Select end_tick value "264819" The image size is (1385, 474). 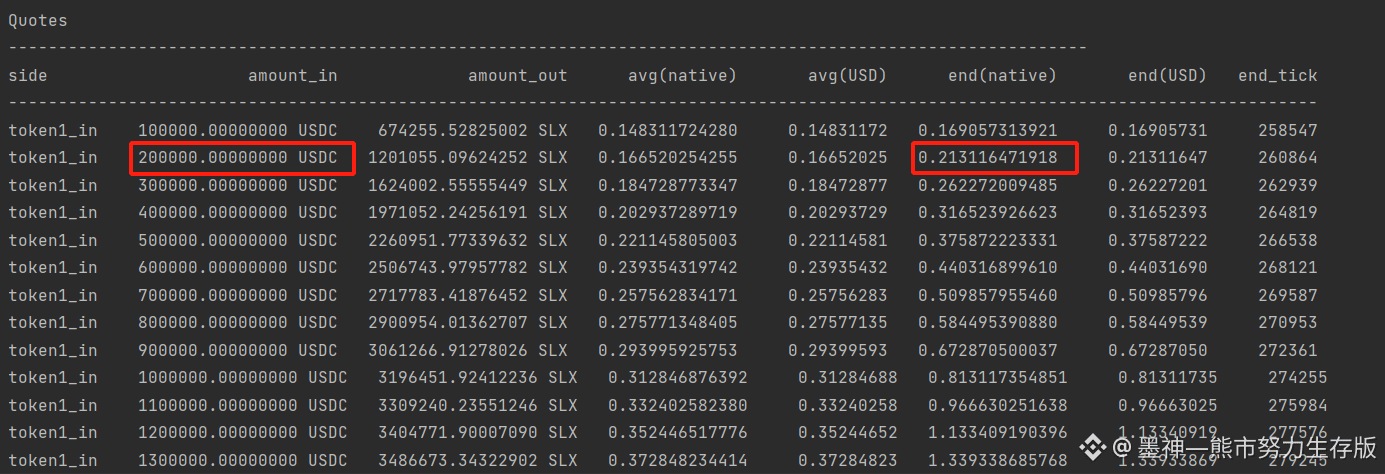pyautogui.click(x=1288, y=213)
